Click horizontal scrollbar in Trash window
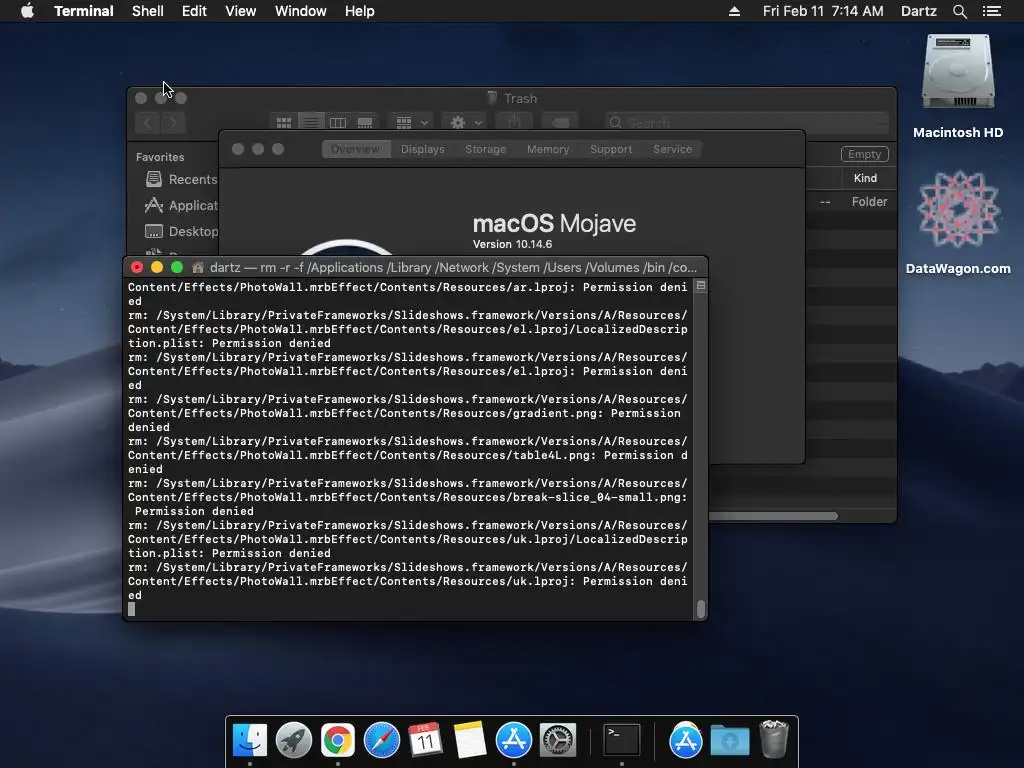The image size is (1024, 768). point(773,516)
